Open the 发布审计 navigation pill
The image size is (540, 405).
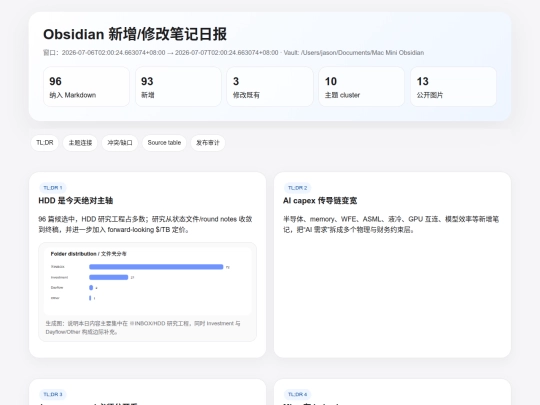[x=208, y=143]
